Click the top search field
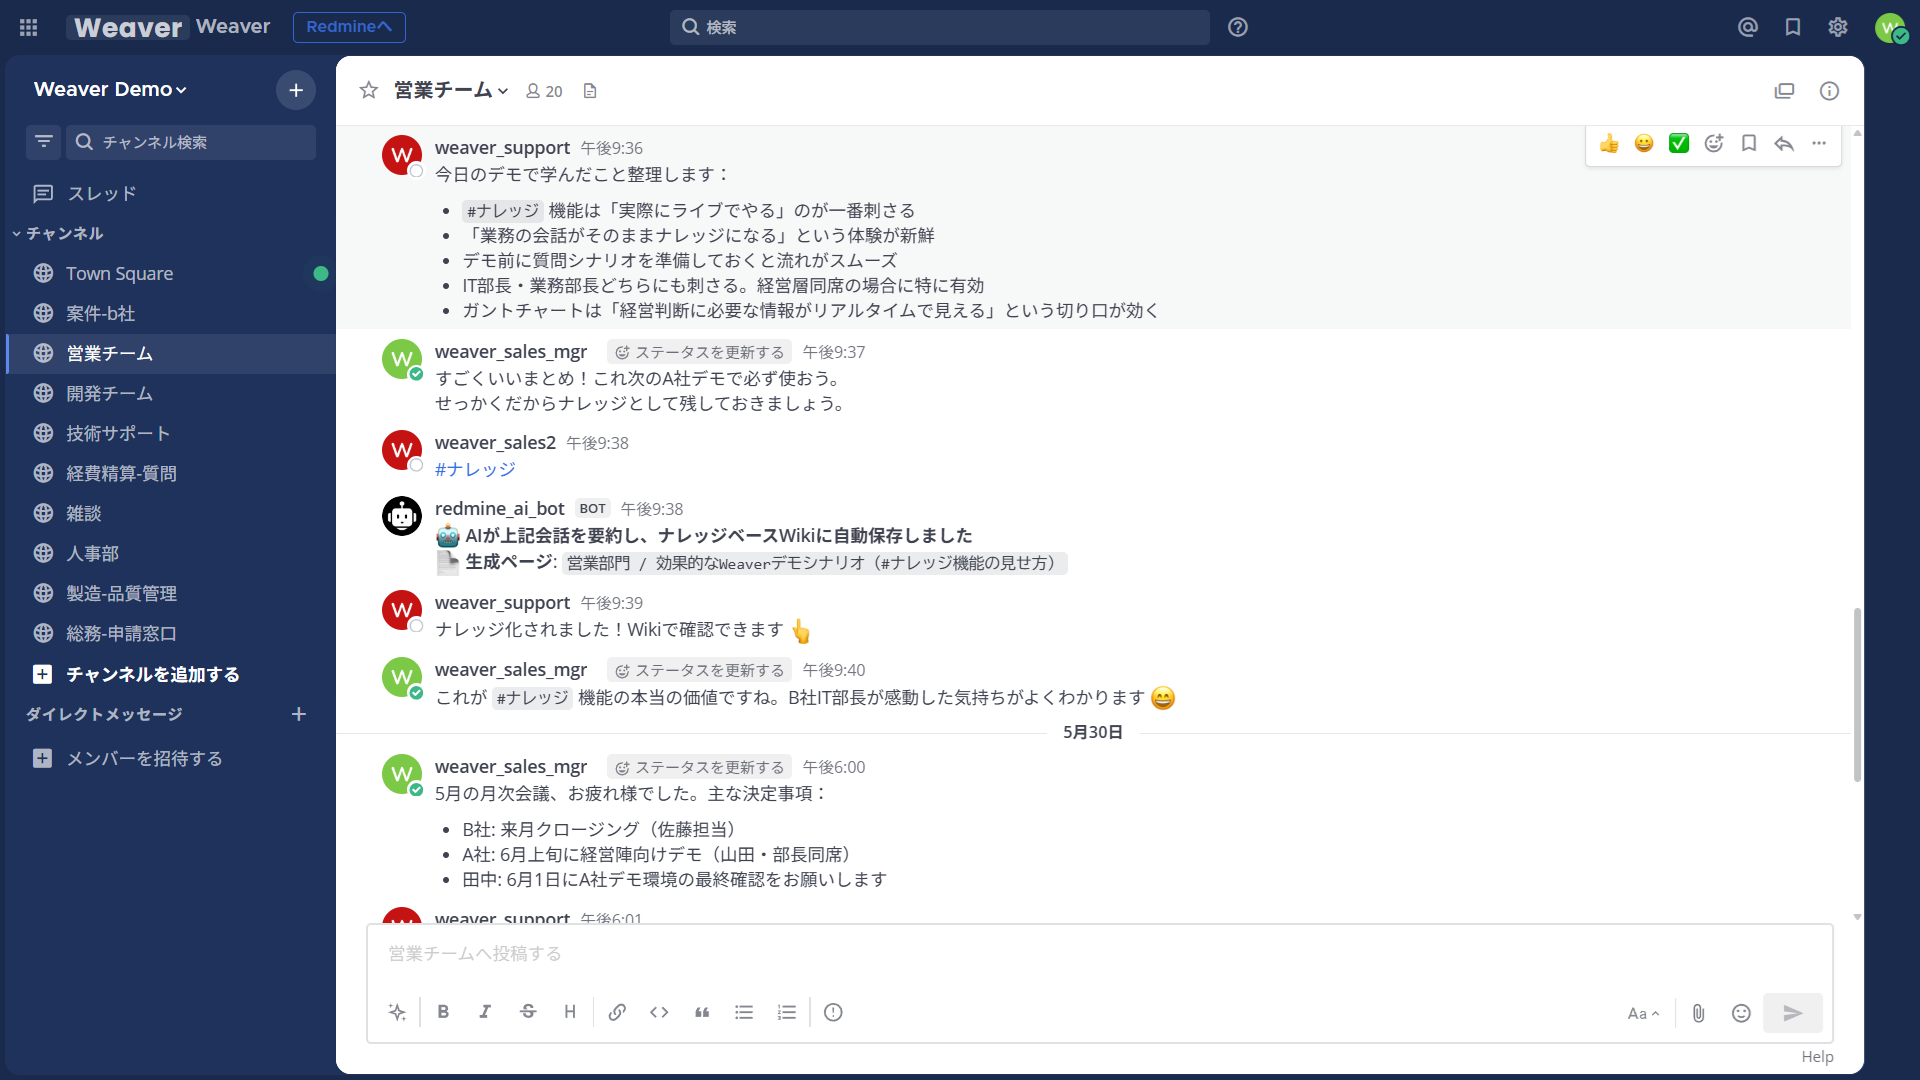Viewport: 1920px width, 1080px height. (939, 27)
